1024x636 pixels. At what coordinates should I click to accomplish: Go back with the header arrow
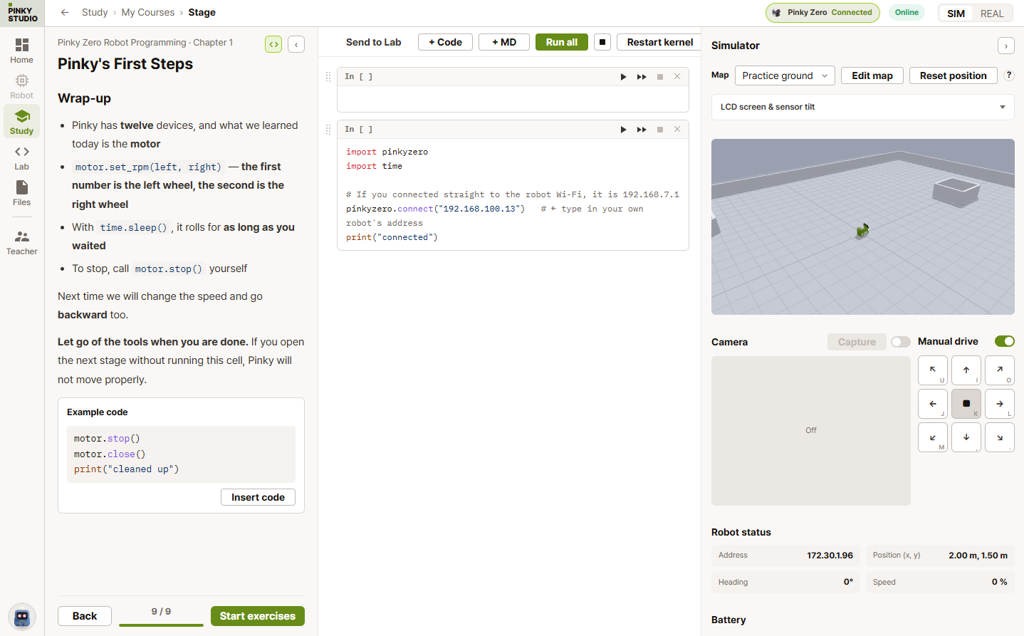pyautogui.click(x=65, y=12)
